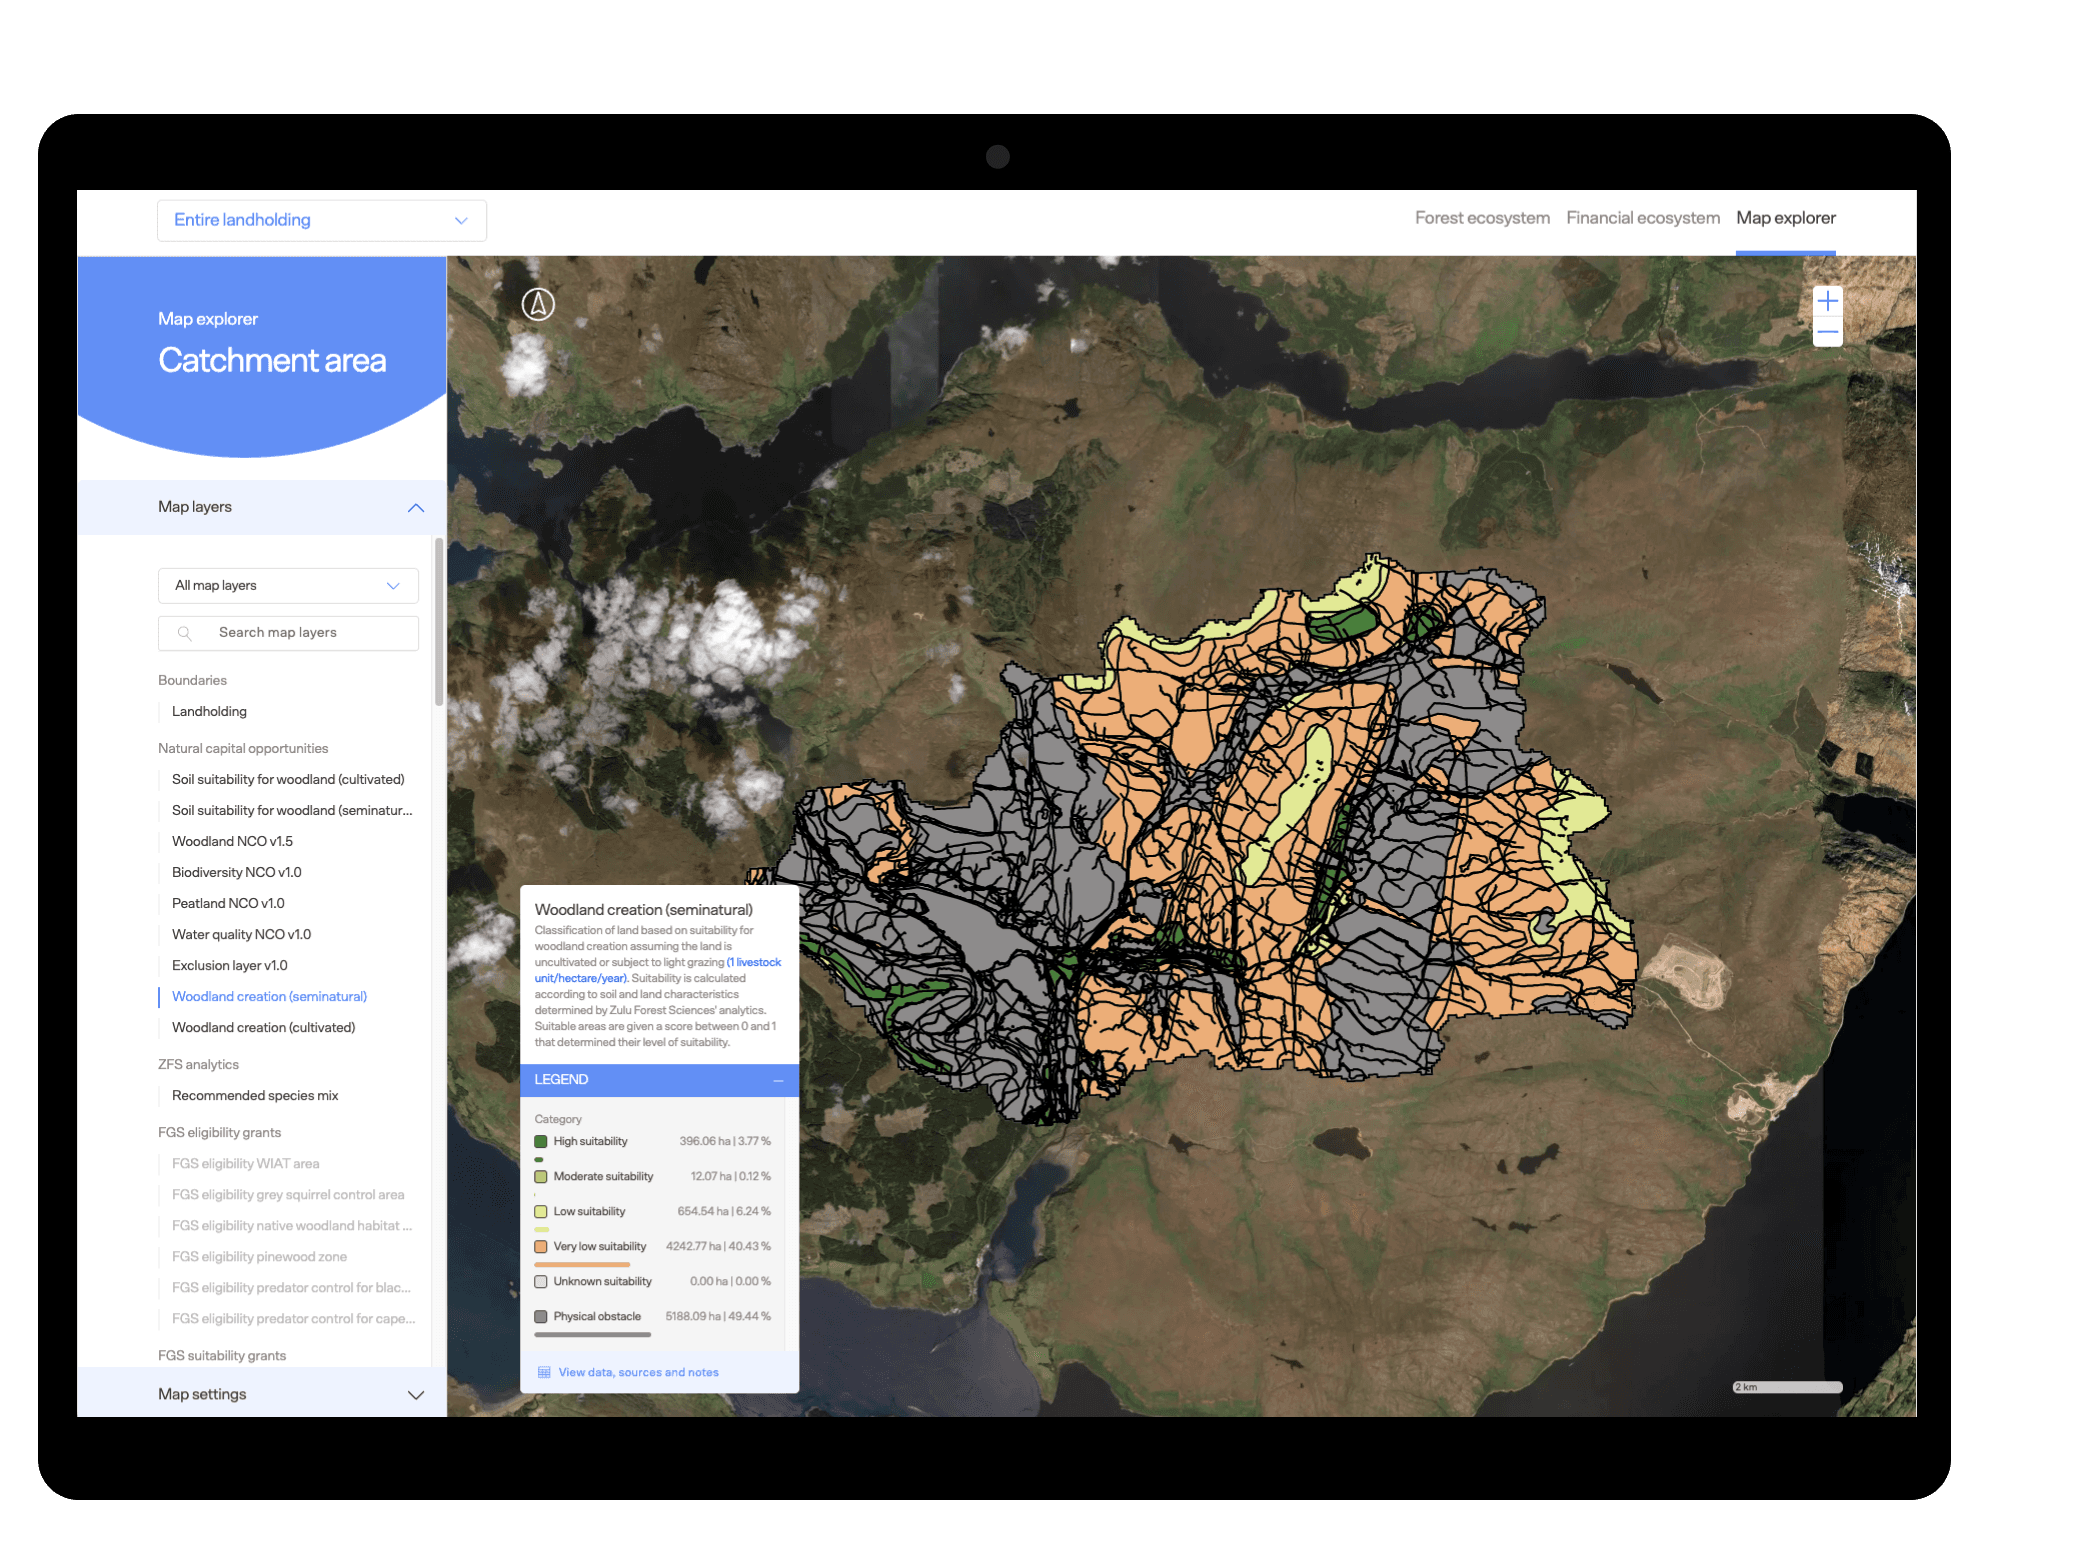Screen dimensions: 2081x1554
Task: Enable the Peatland NCO v1.0 layer
Action: pos(228,903)
